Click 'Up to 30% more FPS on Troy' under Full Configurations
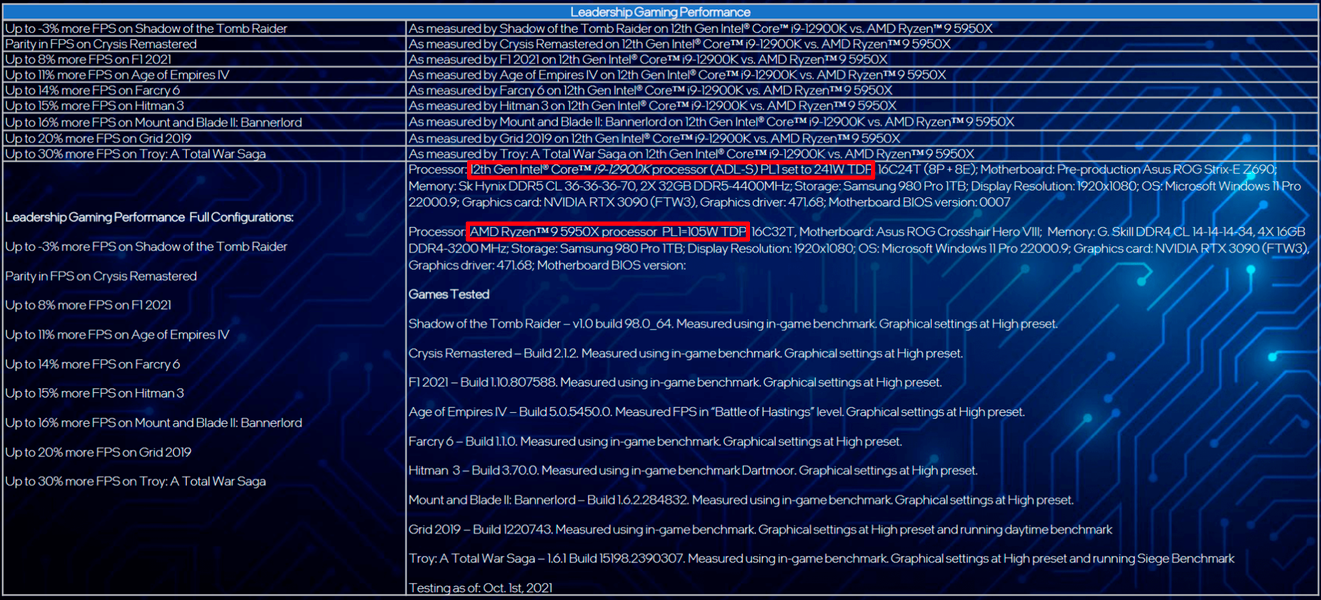Screen dimensions: 1321x600 coord(136,481)
